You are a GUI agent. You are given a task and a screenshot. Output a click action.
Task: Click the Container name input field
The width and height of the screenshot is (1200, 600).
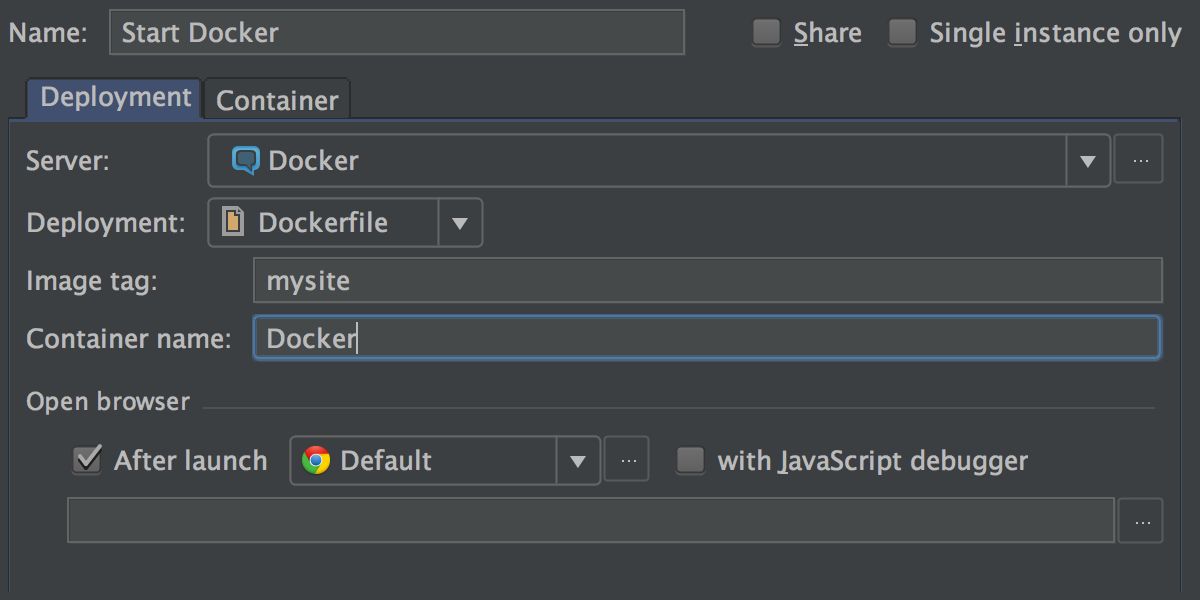click(707, 338)
